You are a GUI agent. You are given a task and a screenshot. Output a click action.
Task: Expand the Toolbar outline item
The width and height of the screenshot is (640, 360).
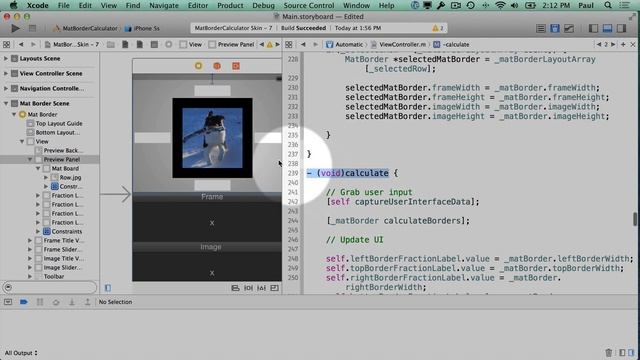click(x=30, y=276)
